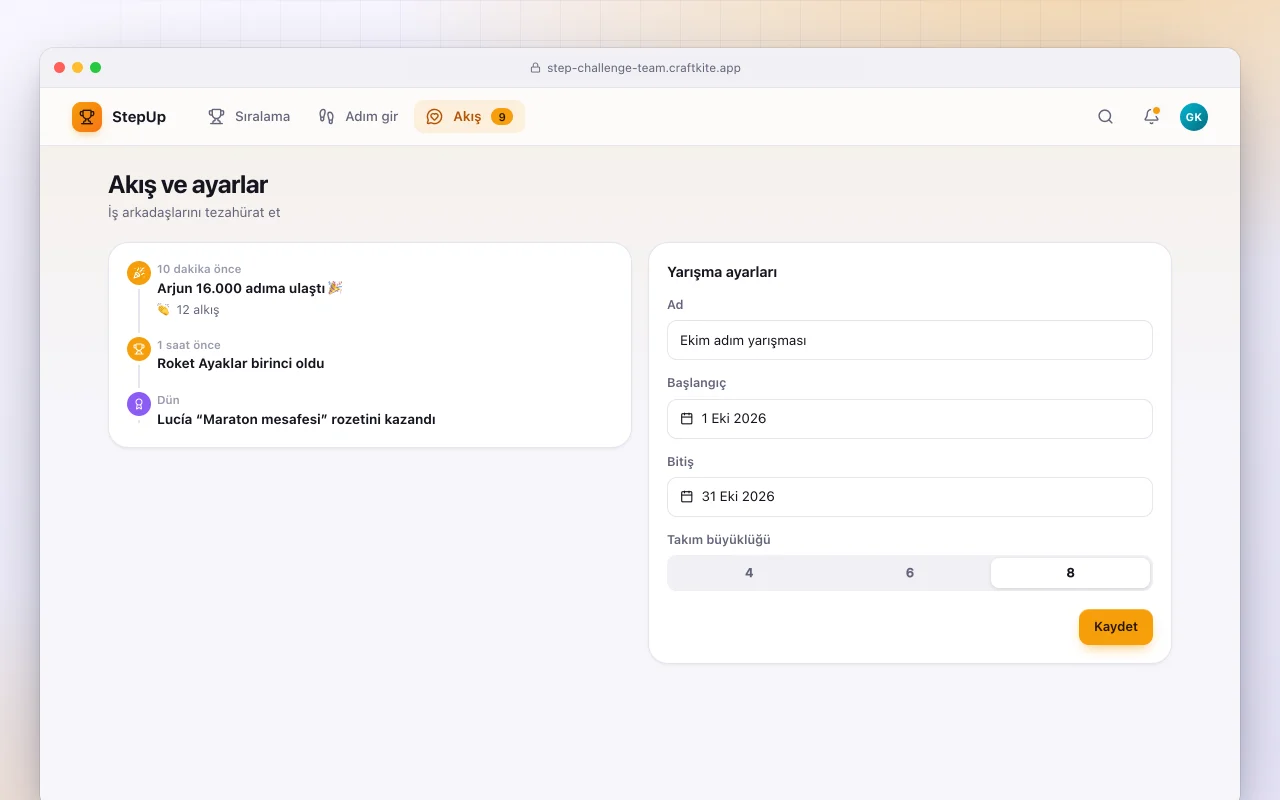Open notifications bell icon

[x=1151, y=117]
